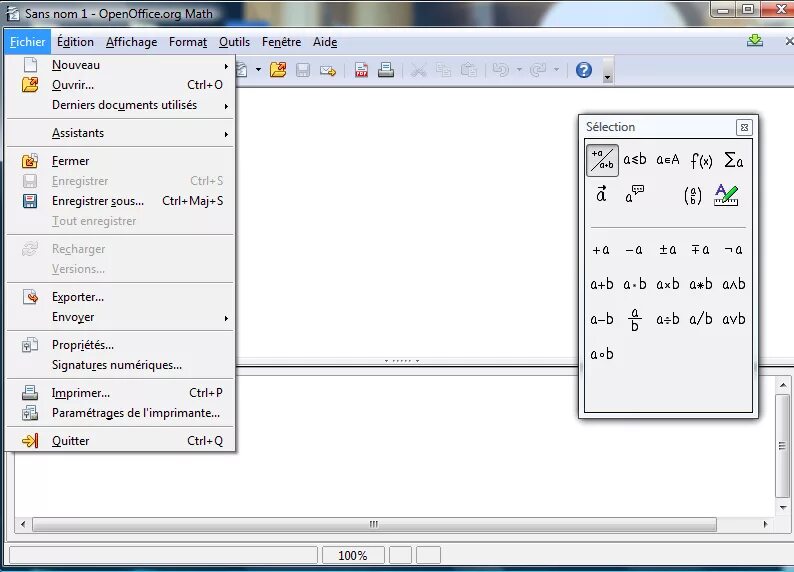Image resolution: width=794 pixels, height=572 pixels.
Task: Click the print toolbar icon
Action: (x=386, y=70)
